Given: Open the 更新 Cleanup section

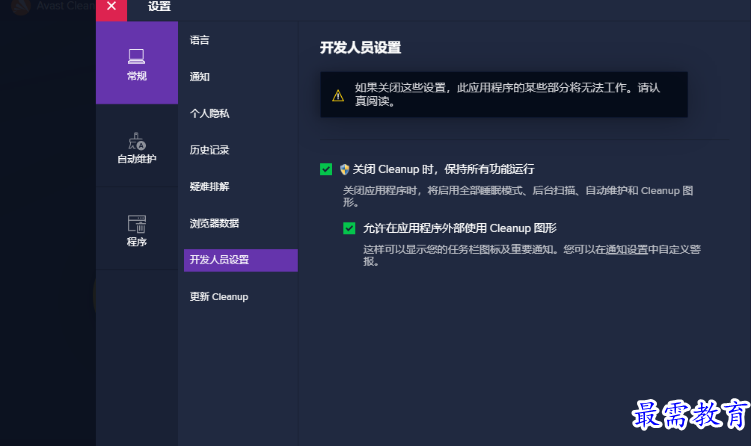Looking at the screenshot, I should [x=219, y=297].
